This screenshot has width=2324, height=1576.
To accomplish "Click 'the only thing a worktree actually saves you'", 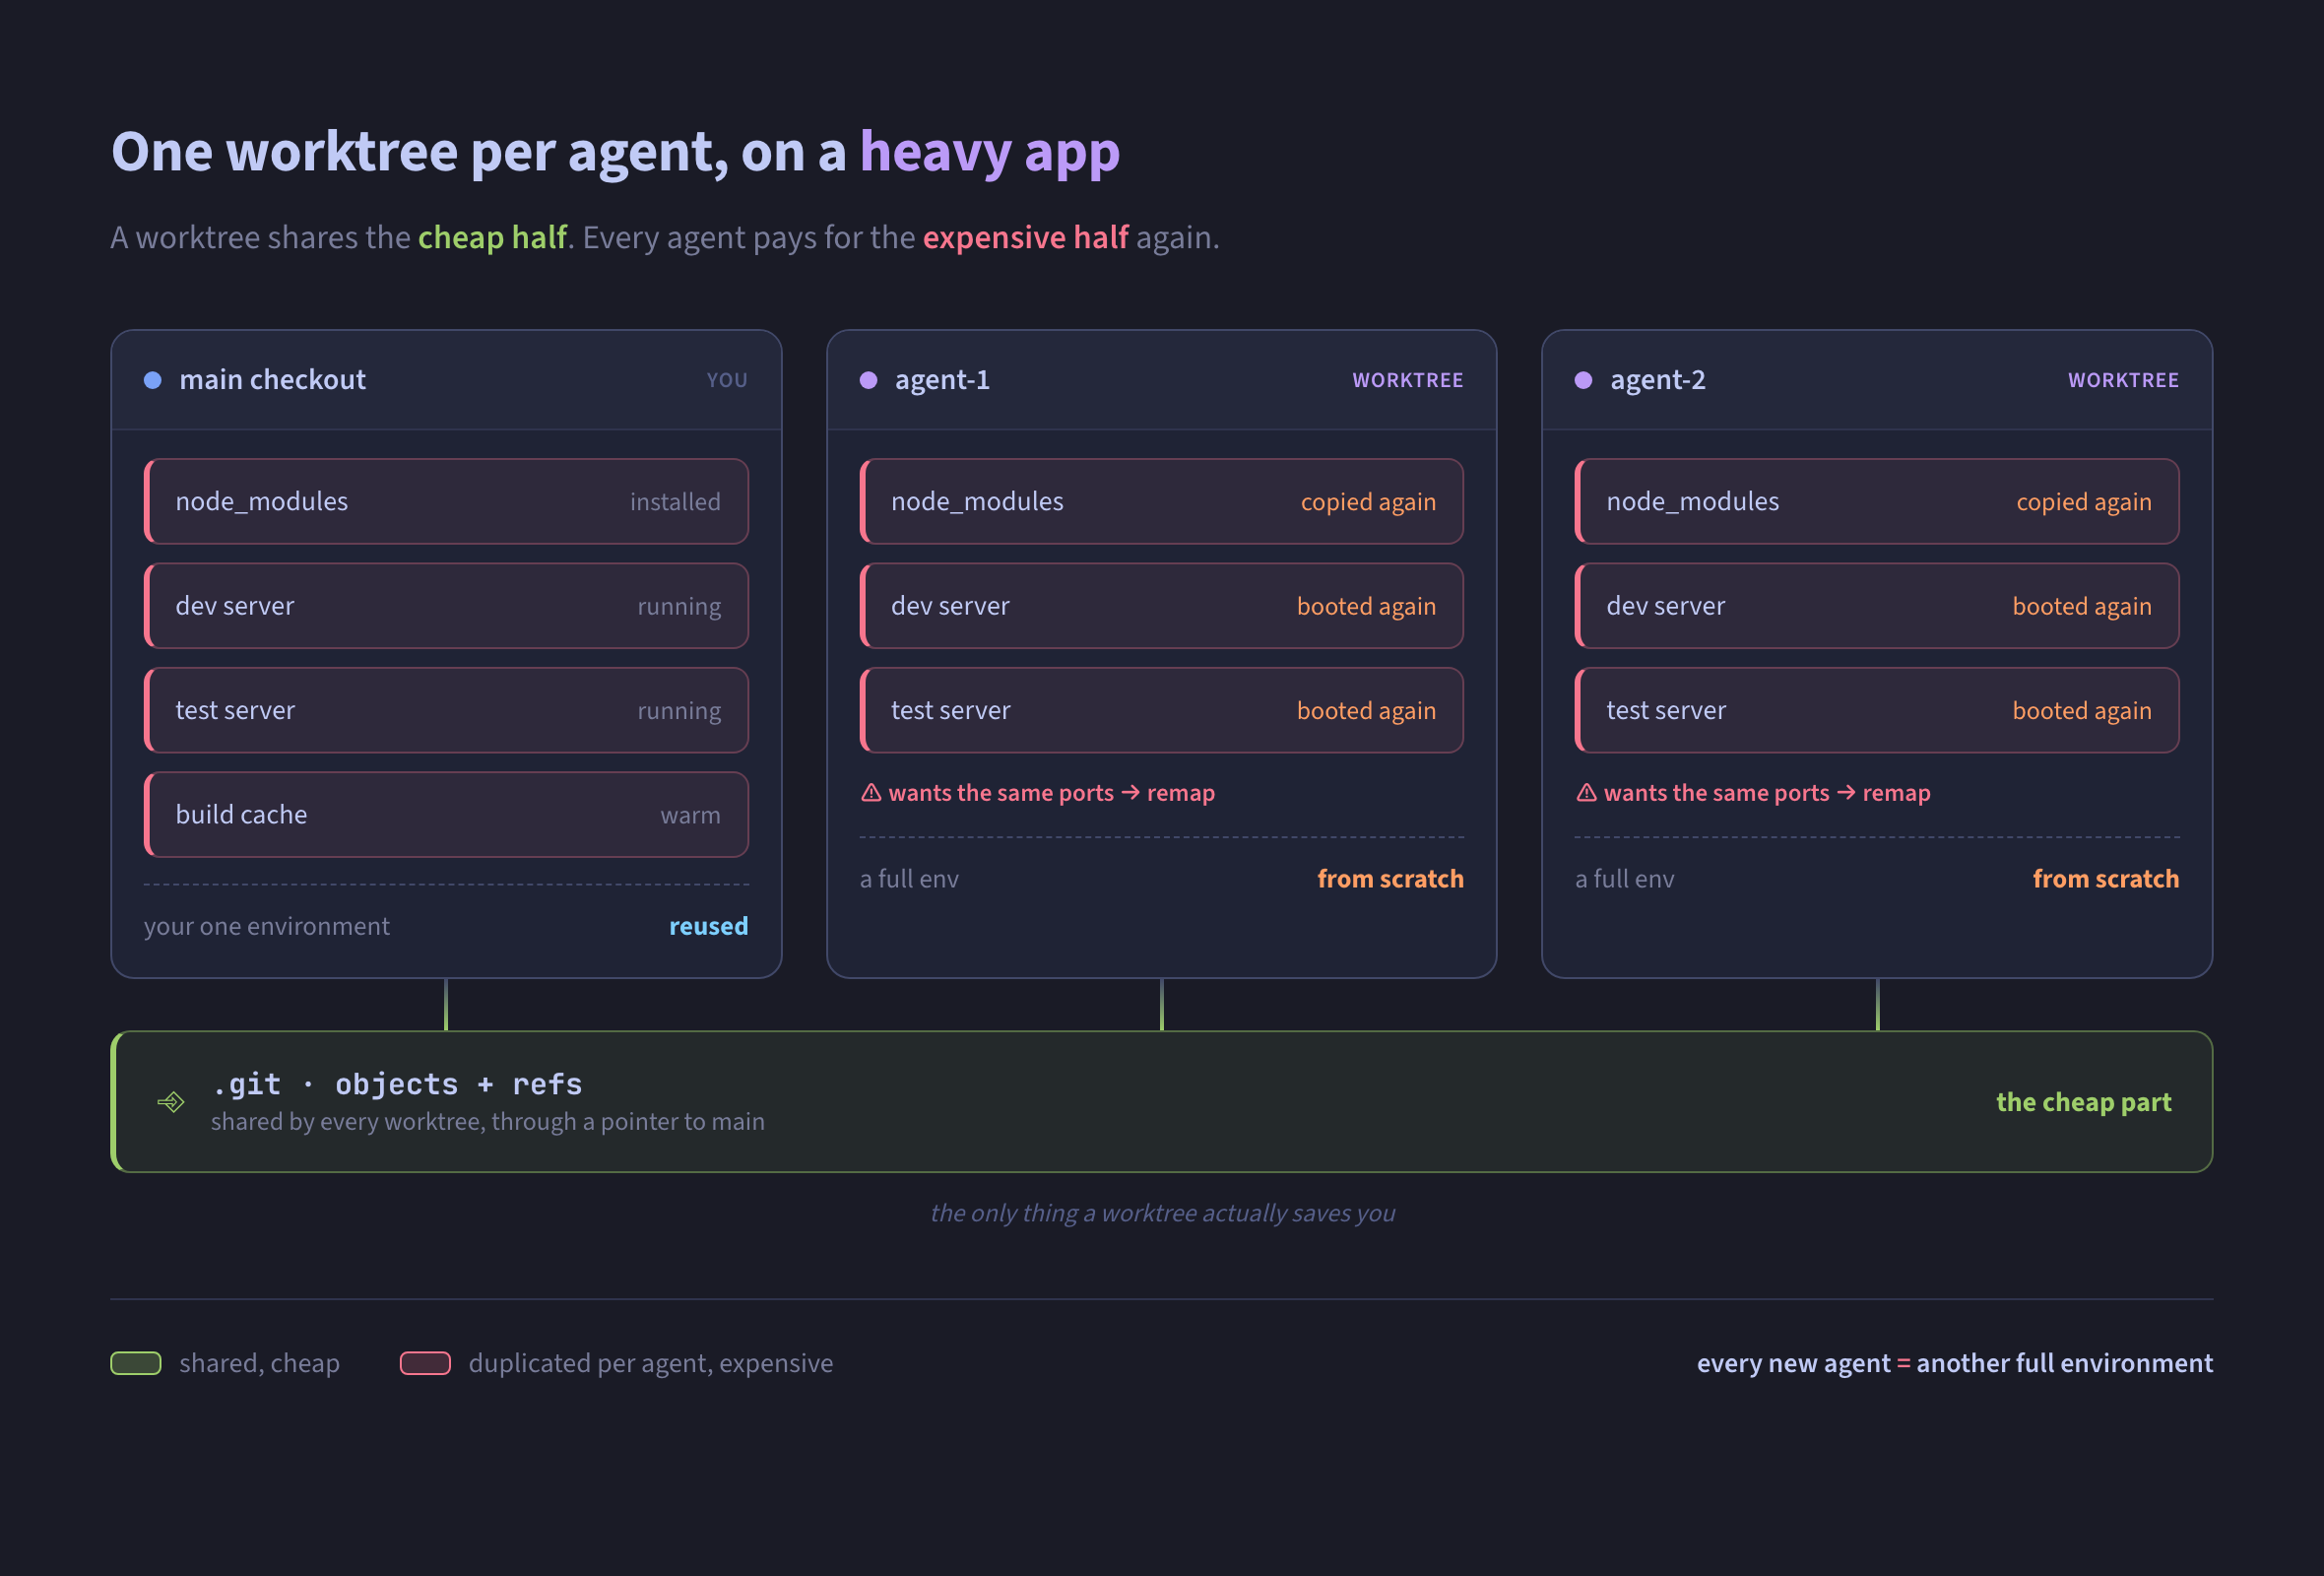I will (x=1162, y=1213).
